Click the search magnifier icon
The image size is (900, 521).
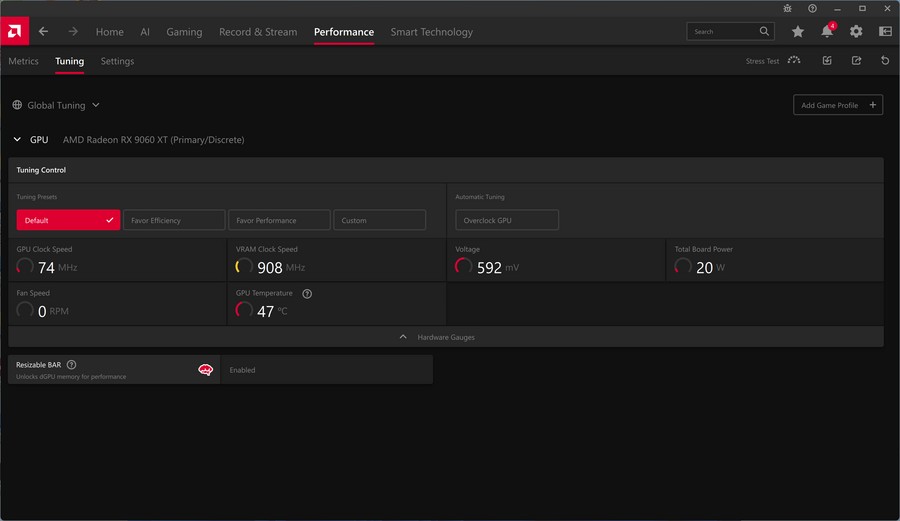pos(764,31)
